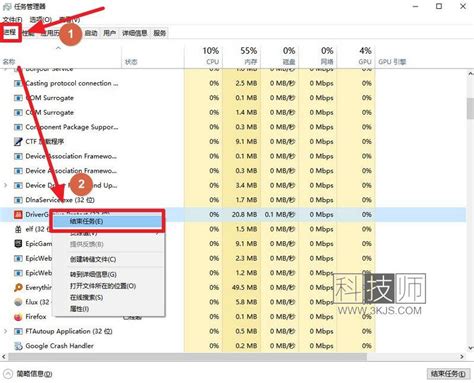Click the horizontal scrollbar right arrow
Screen dimensions: 474x383
[x=462, y=357]
